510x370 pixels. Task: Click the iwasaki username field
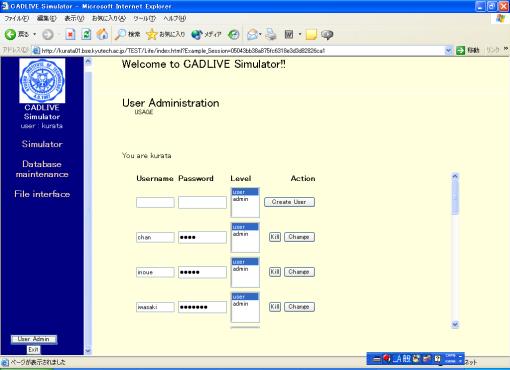coord(155,307)
